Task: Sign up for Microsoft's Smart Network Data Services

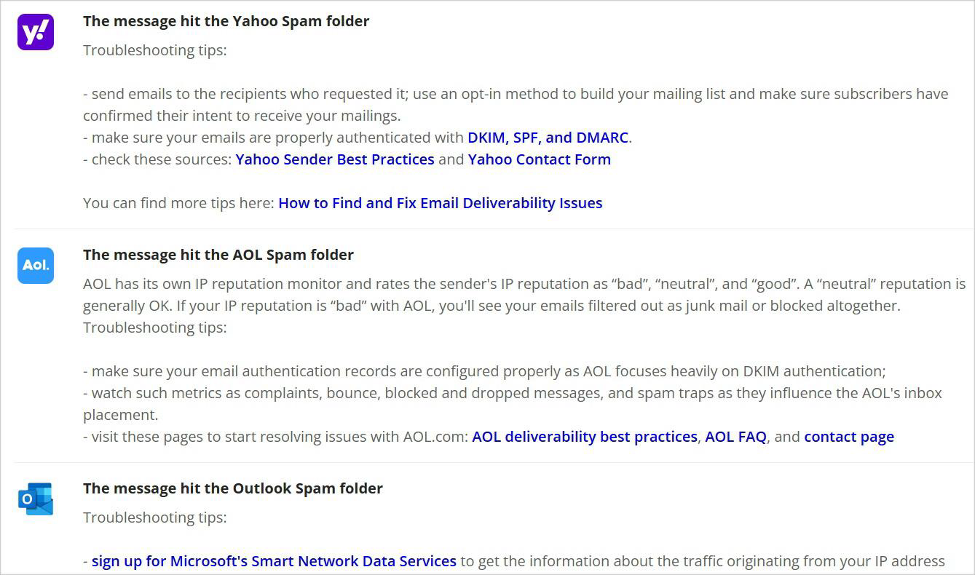Action: (x=274, y=561)
